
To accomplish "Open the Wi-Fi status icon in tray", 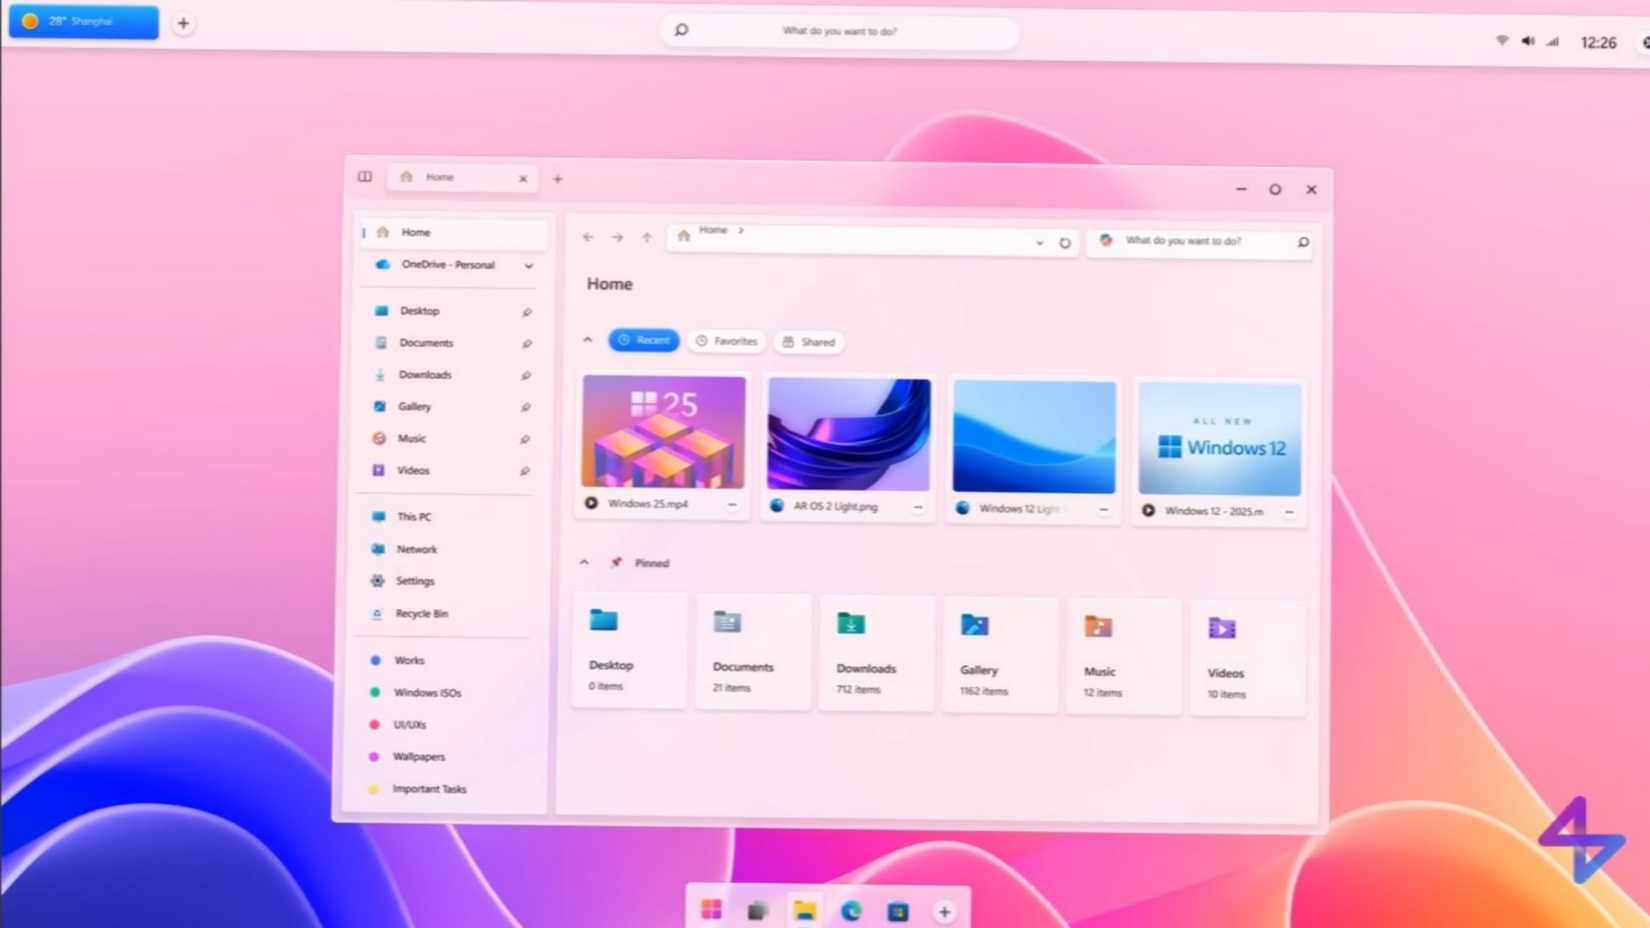I will tap(1502, 41).
